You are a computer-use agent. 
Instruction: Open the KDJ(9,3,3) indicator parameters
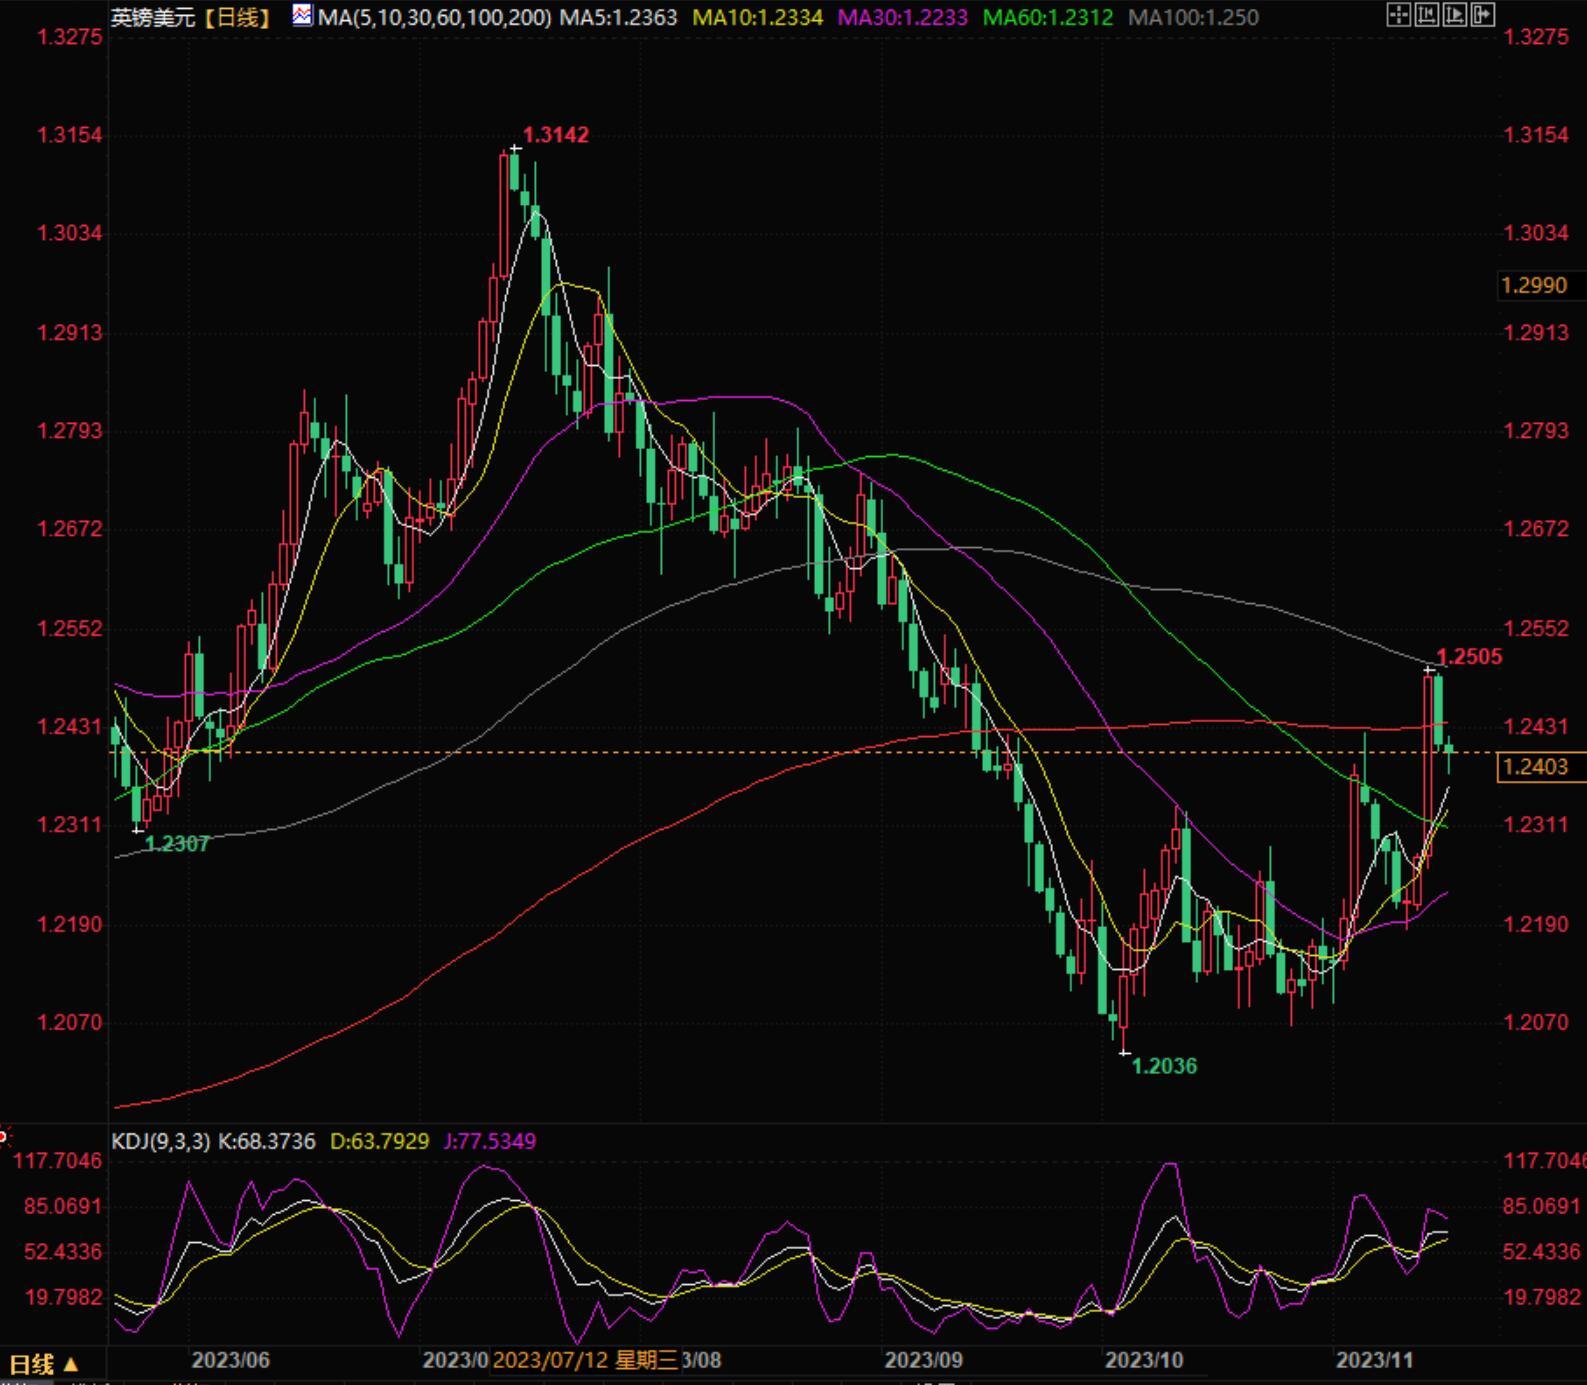tap(160, 1141)
